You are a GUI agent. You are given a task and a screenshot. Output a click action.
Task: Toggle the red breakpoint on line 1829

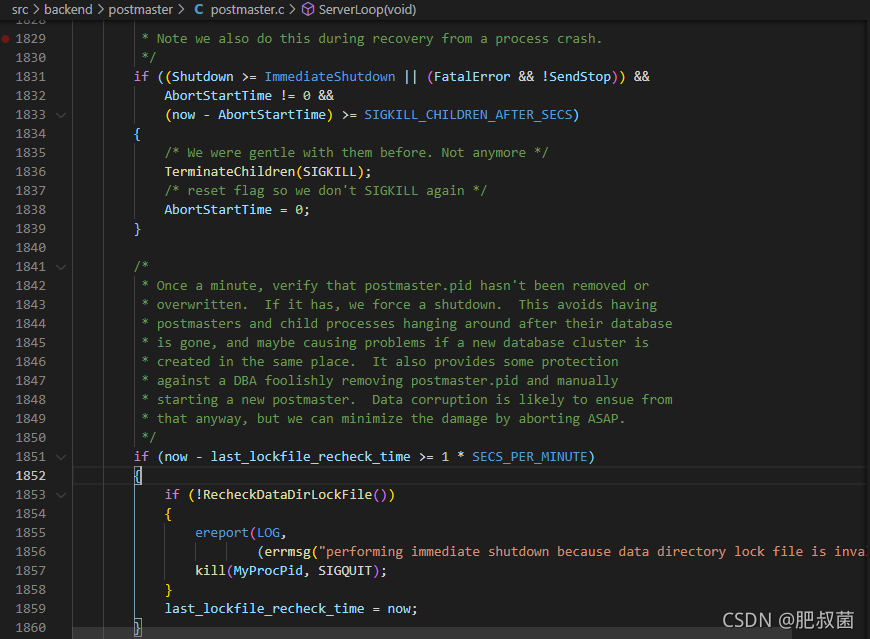point(8,37)
